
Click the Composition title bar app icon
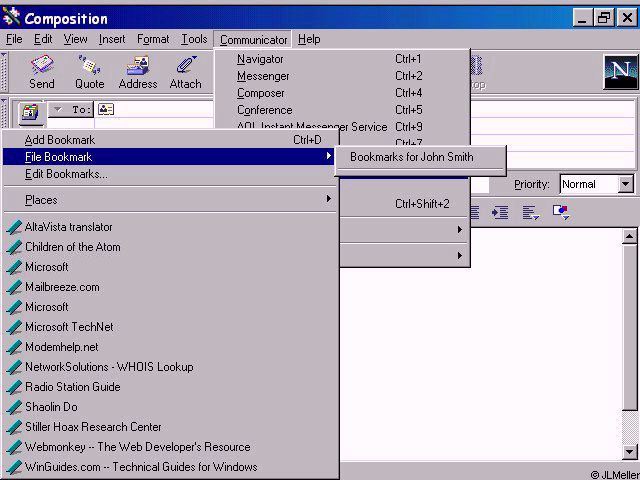click(x=11, y=18)
